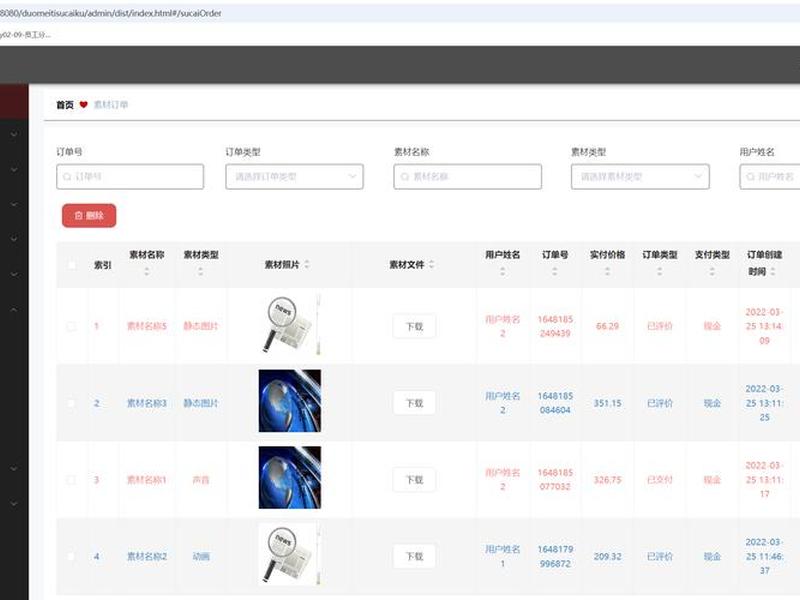The image size is (800, 600).
Task: Click price value 209.32
Action: [607, 556]
